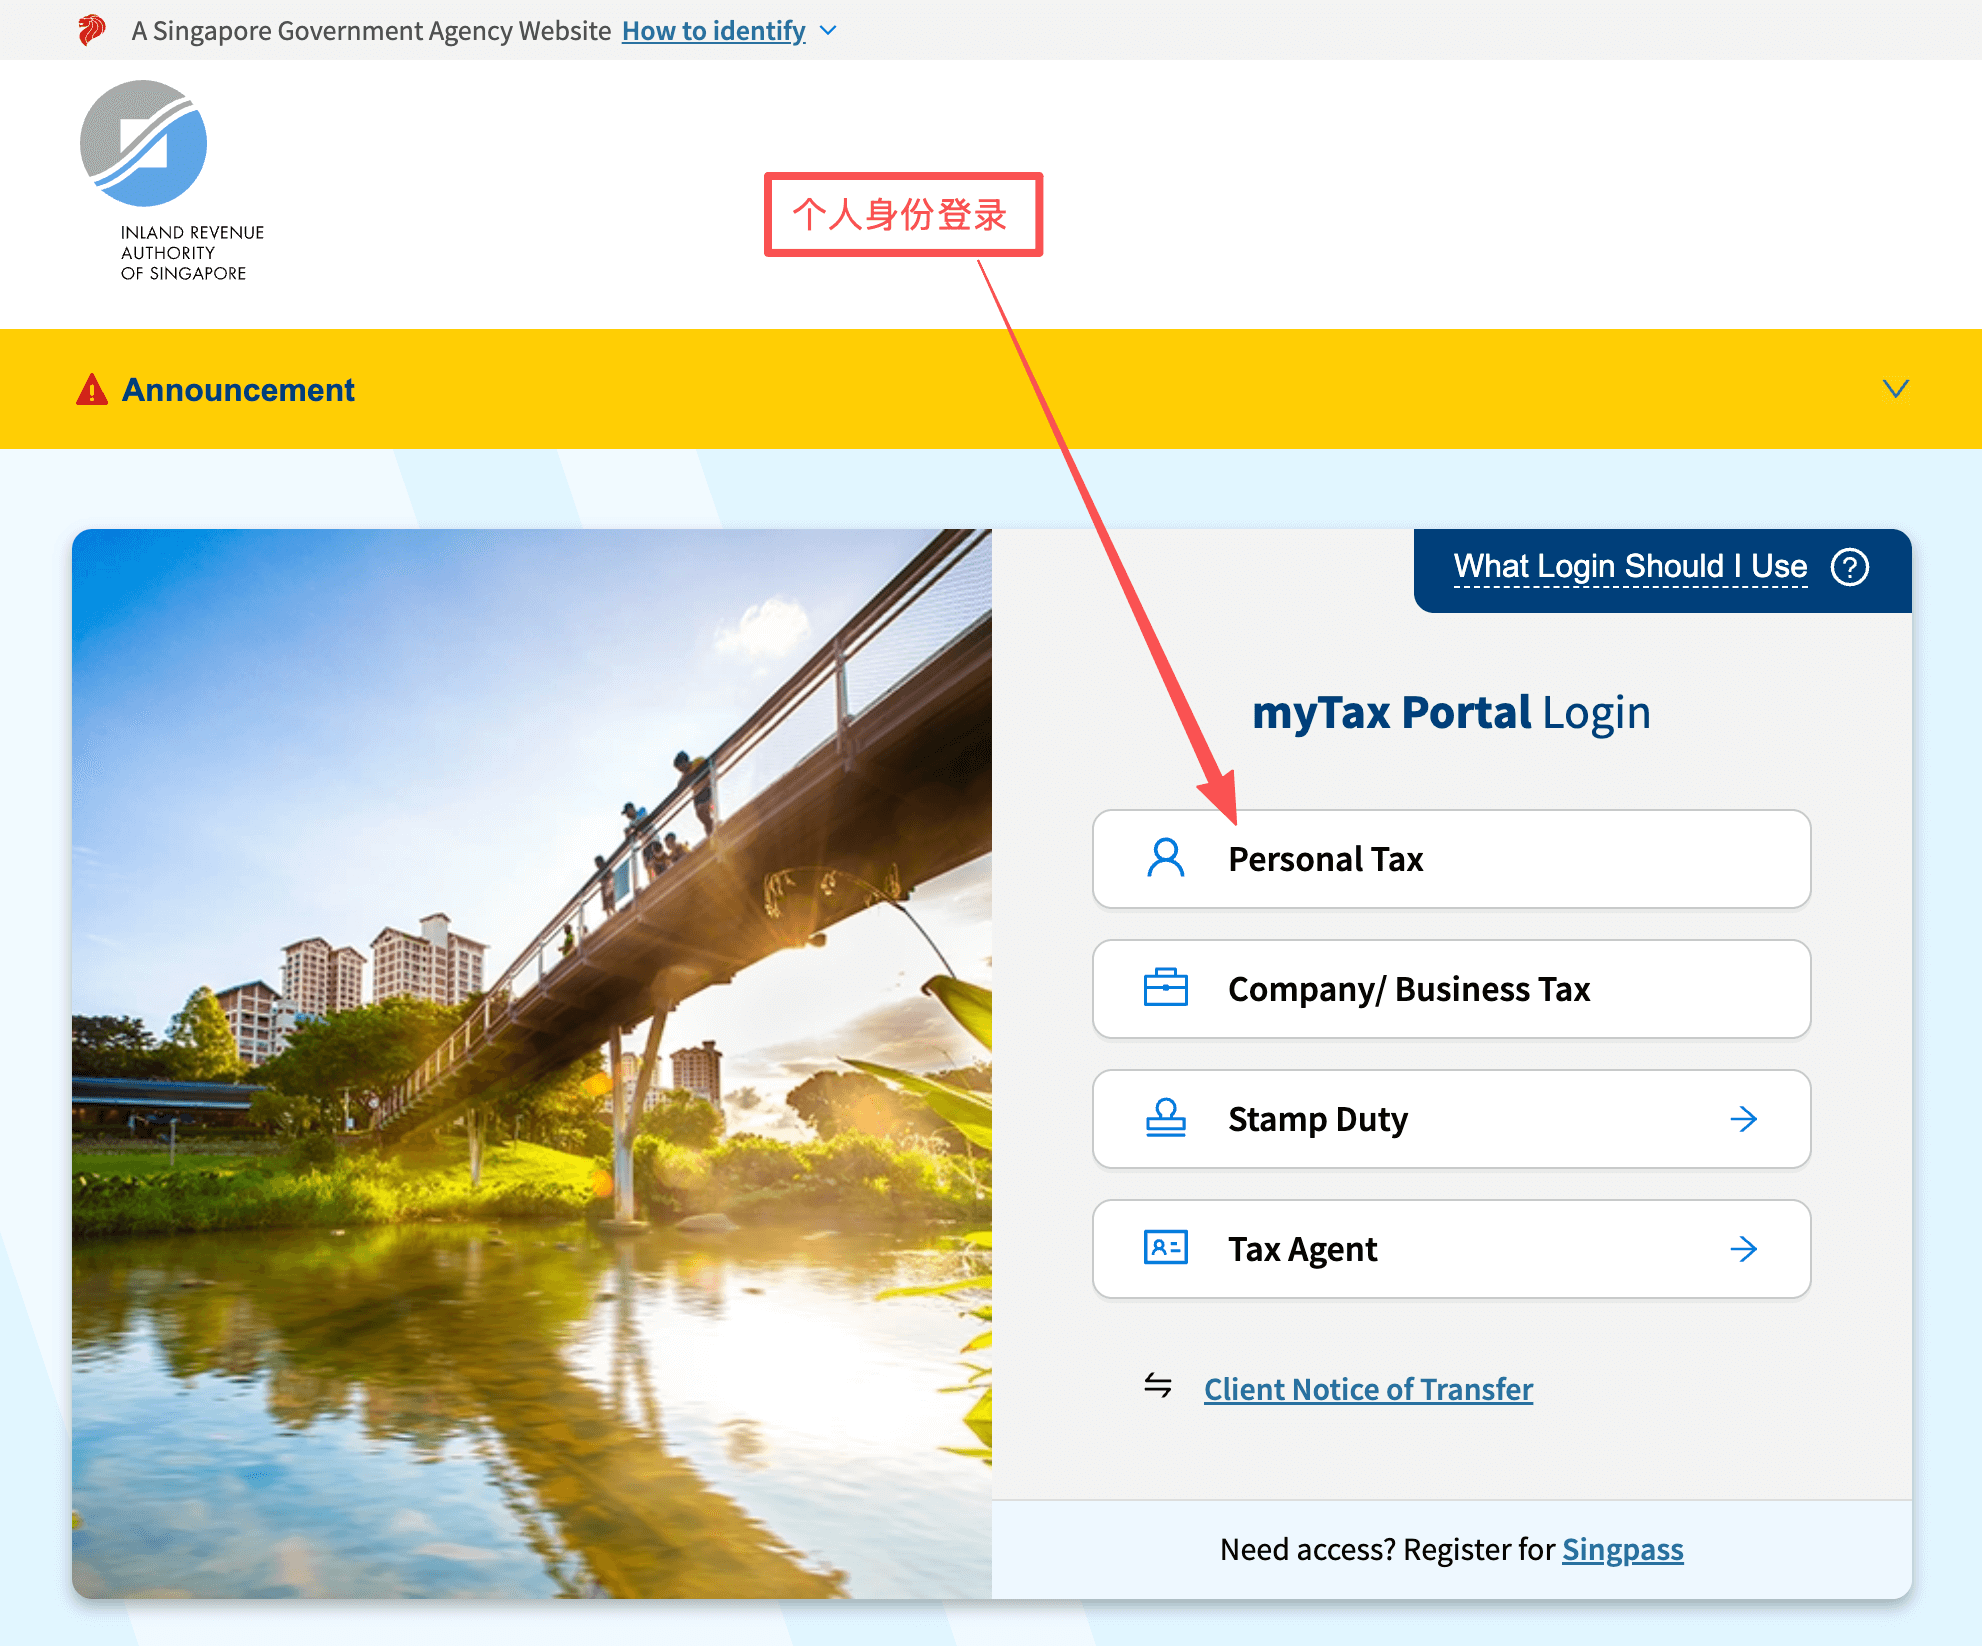Click the red warning triangle icon
This screenshot has width=1982, height=1646.
[x=92, y=389]
